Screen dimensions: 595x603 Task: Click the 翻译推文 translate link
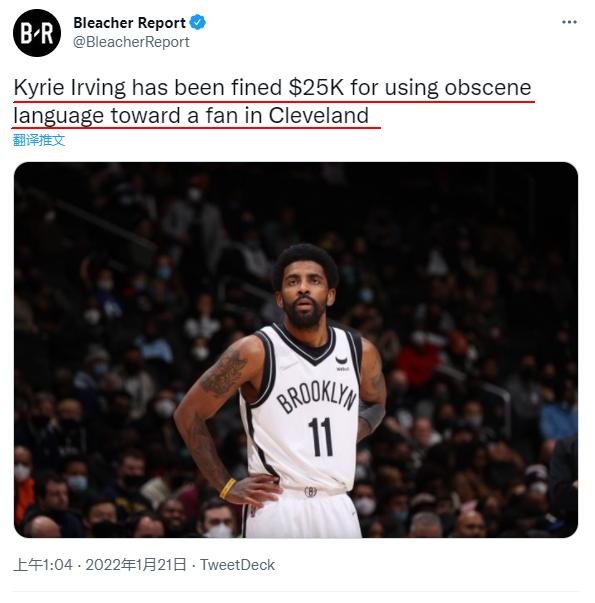tap(39, 140)
